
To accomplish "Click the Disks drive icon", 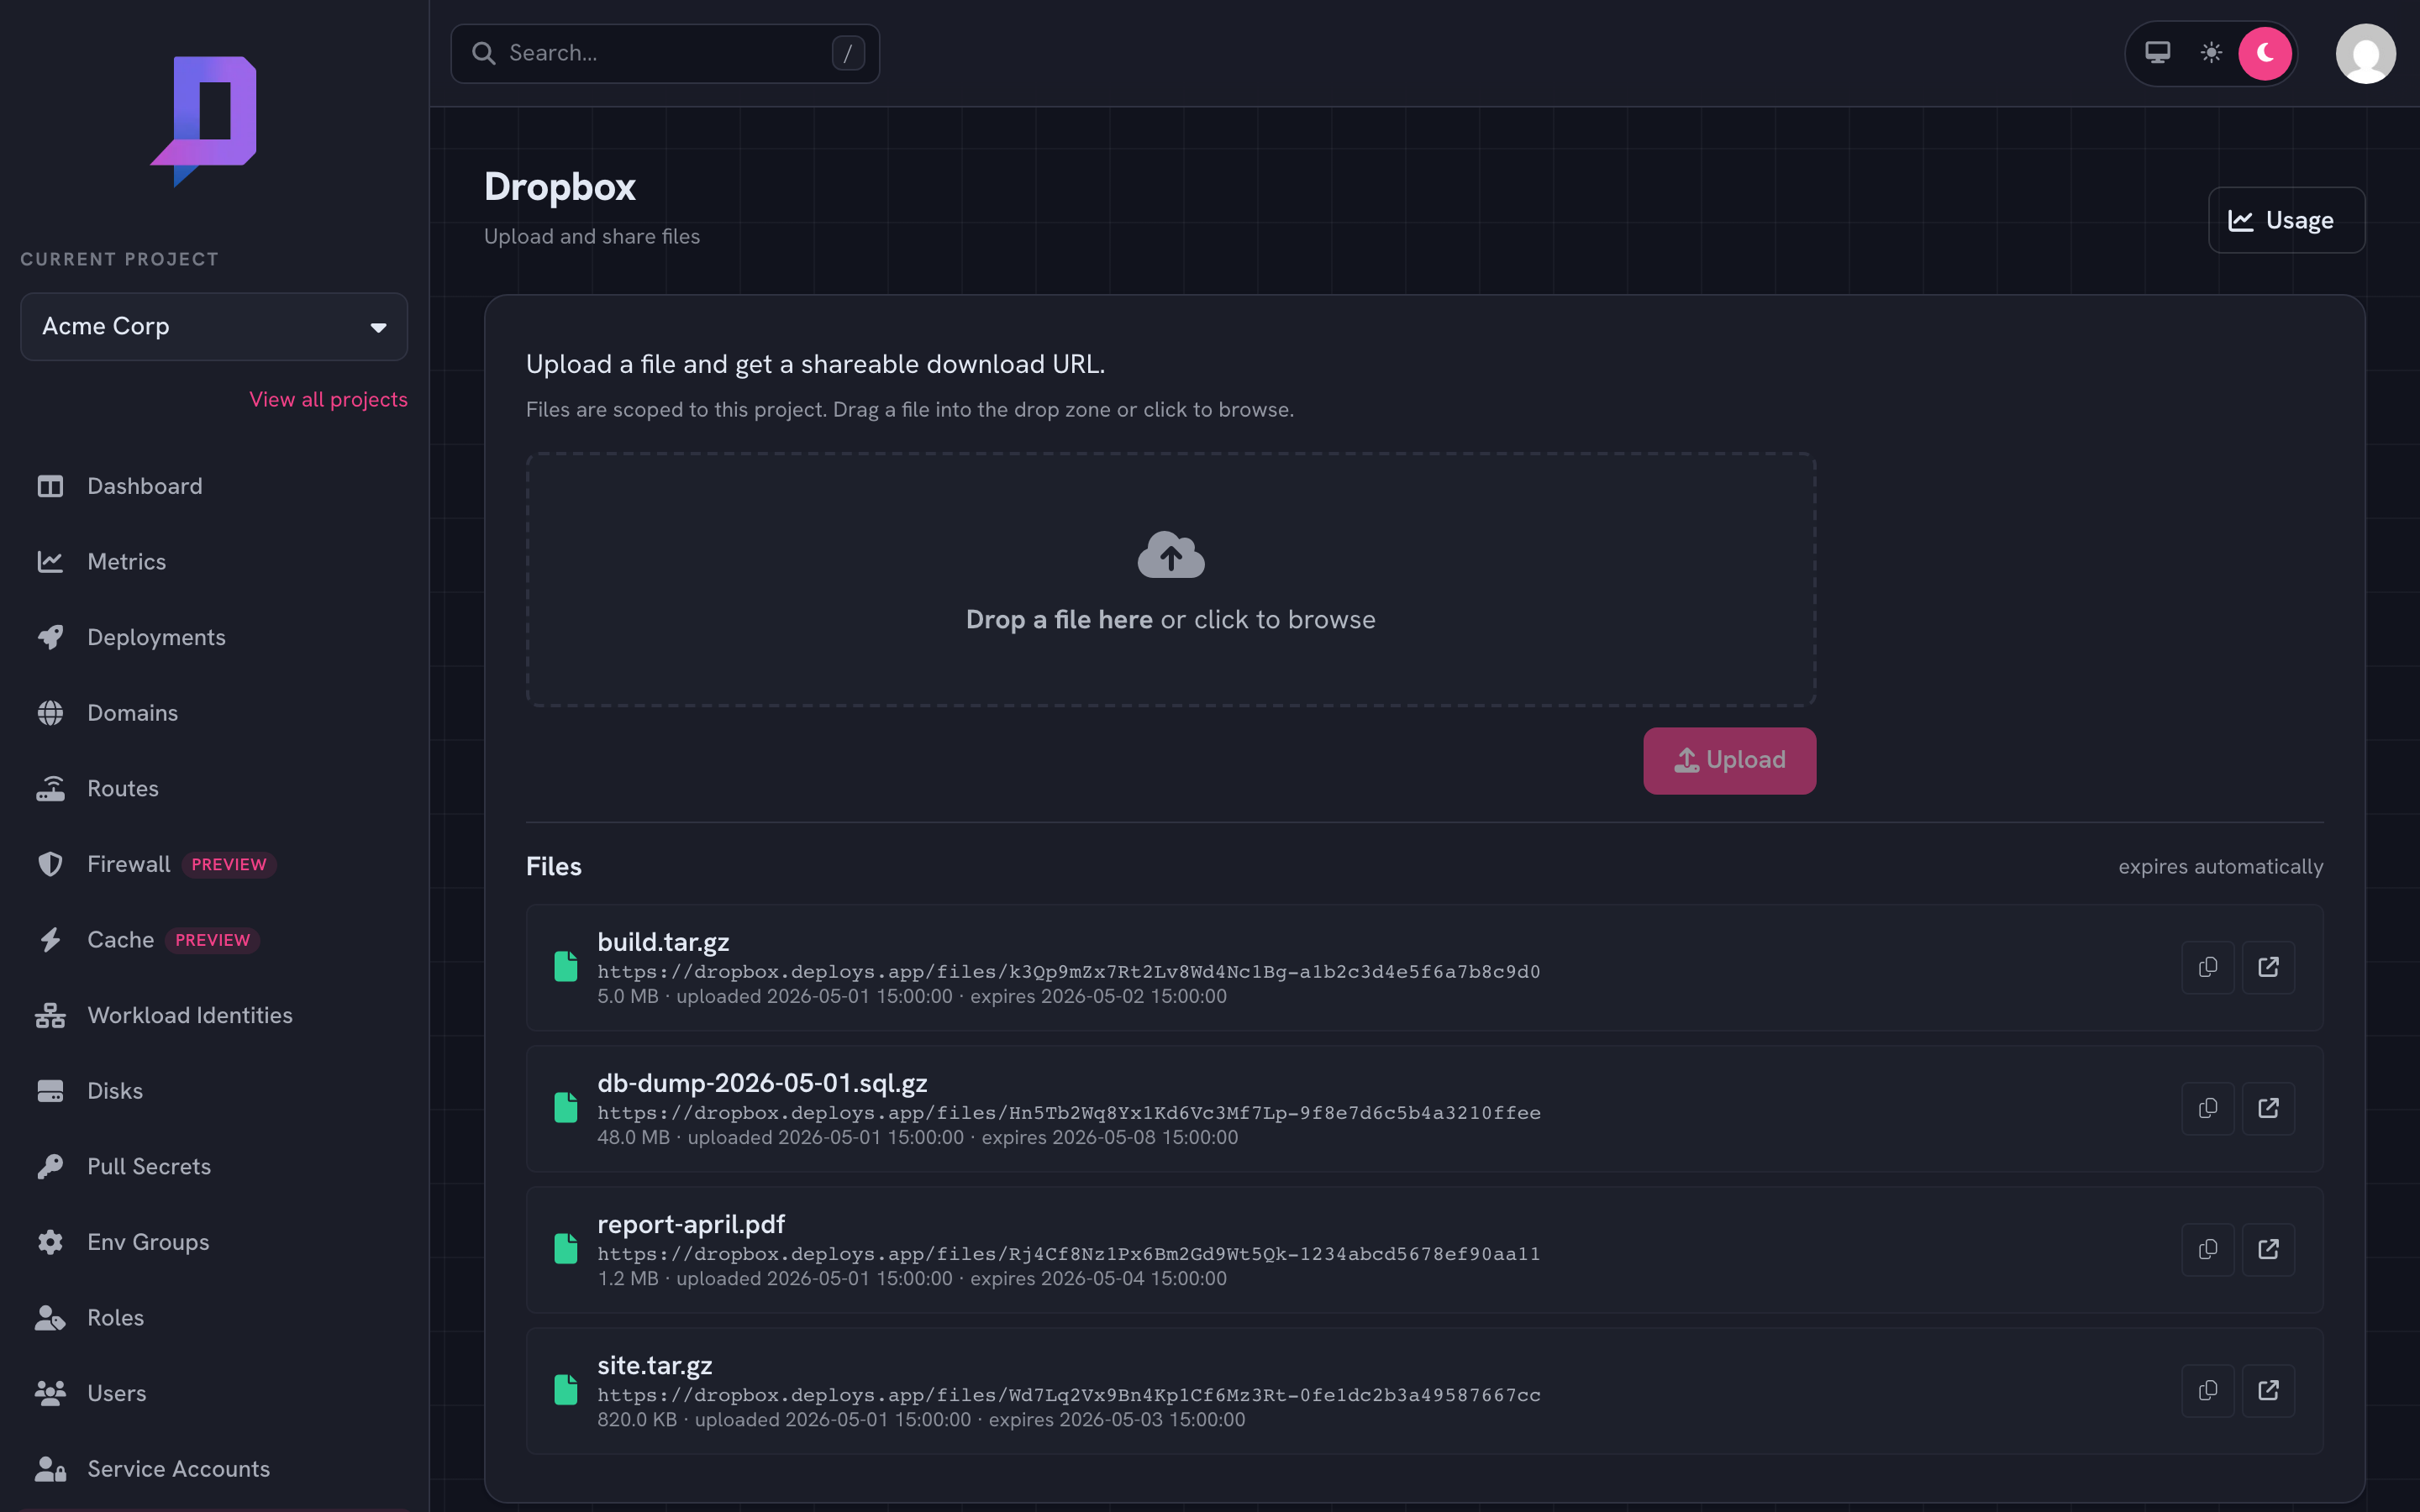I will click(50, 1091).
